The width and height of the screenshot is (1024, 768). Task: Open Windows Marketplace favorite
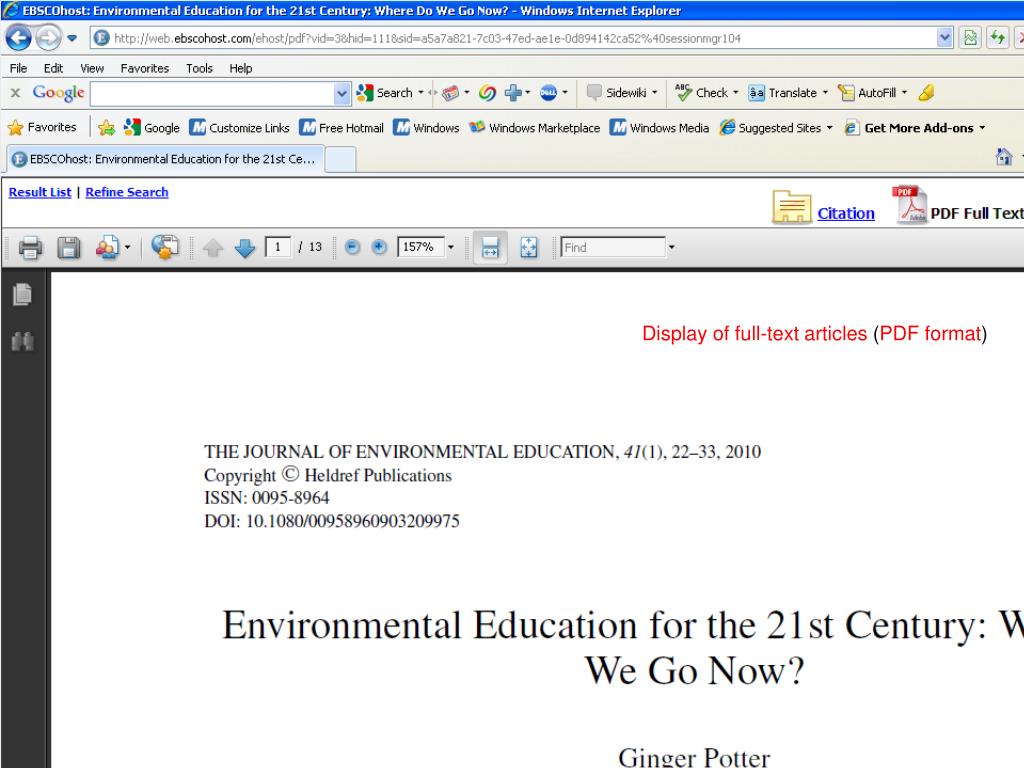pos(534,127)
